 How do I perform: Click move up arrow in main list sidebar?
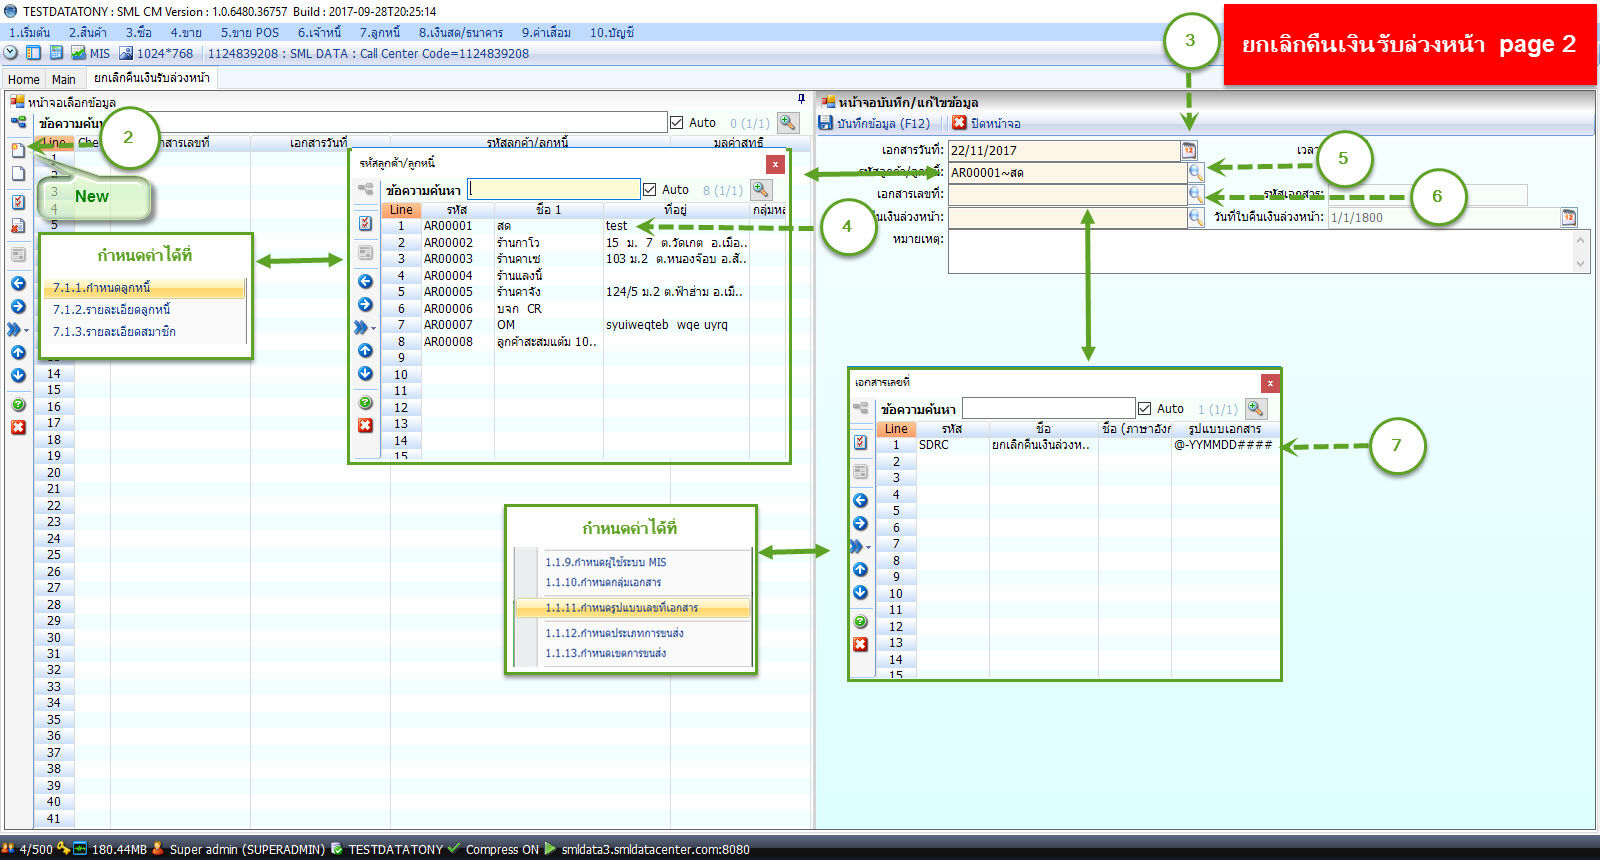pos(18,352)
